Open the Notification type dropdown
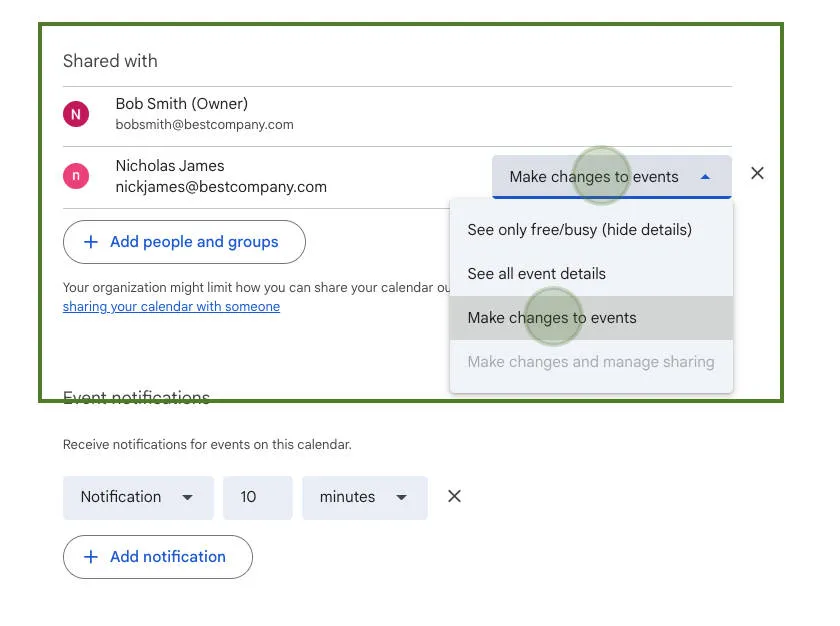840x626 pixels. [x=137, y=497]
